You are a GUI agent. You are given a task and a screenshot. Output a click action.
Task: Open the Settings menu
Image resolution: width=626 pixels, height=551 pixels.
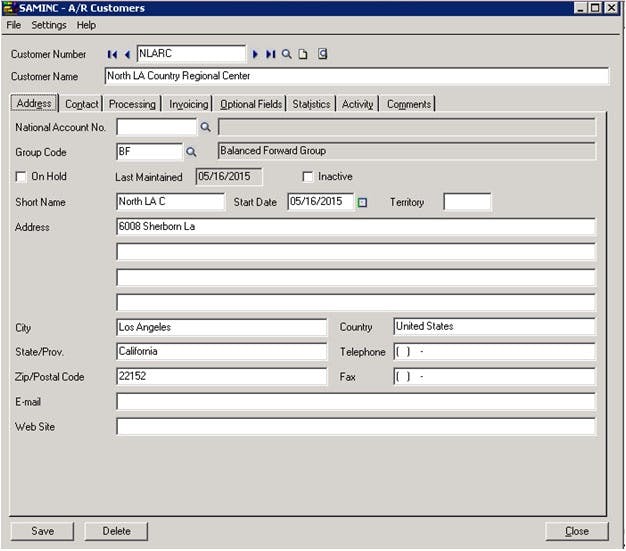[49, 25]
